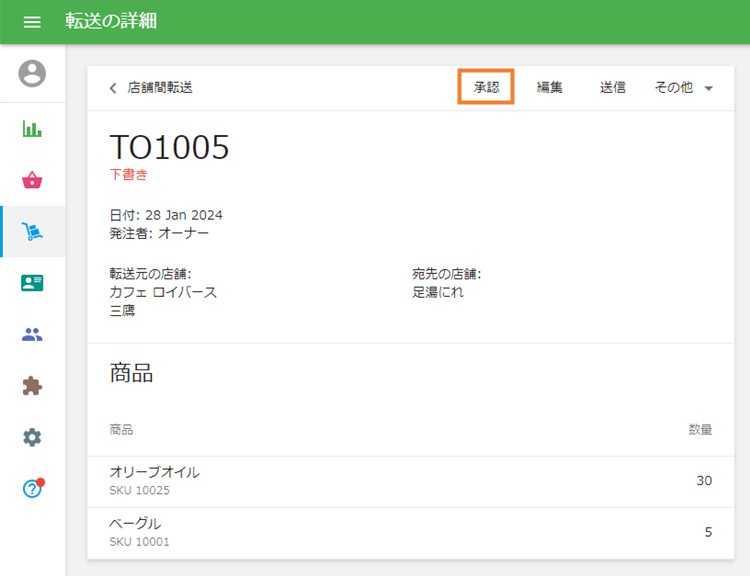Click the user account avatar icon
Viewport: 750px width, 576px height.
(x=32, y=73)
